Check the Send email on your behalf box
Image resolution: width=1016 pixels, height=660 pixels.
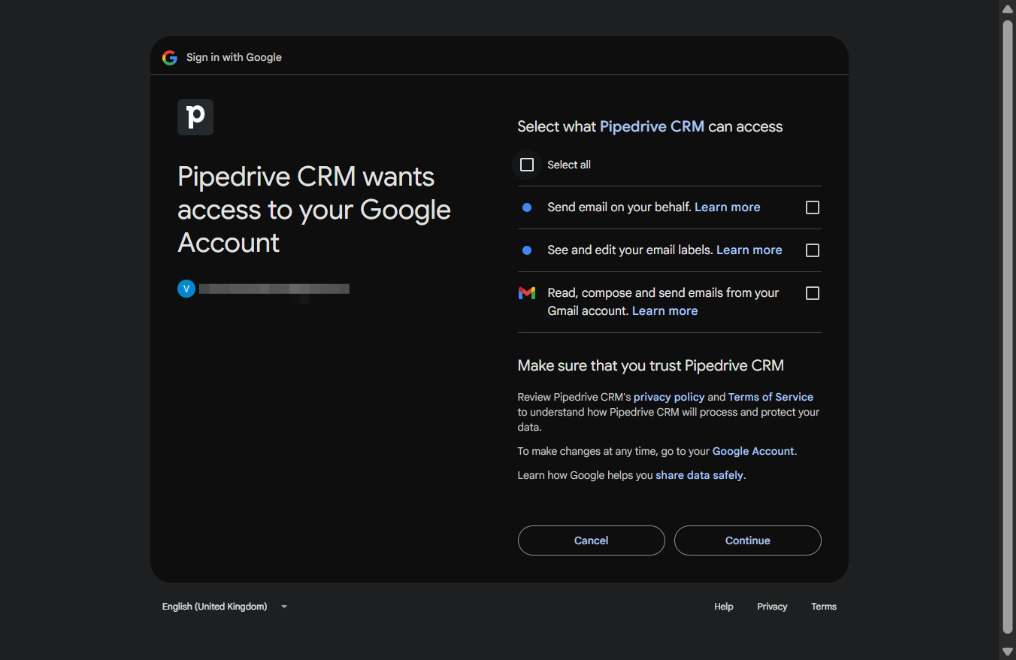pos(812,207)
